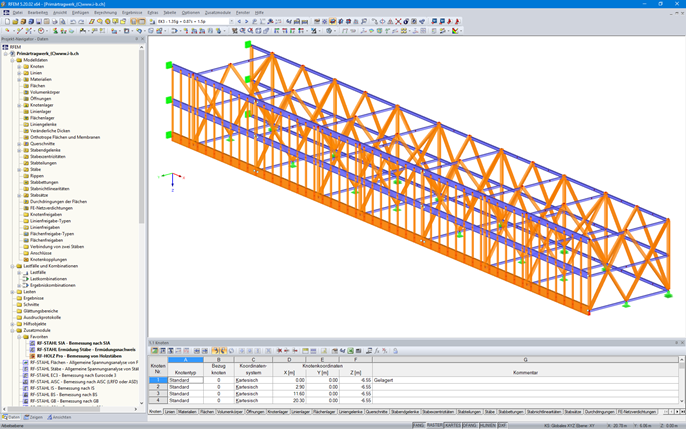The width and height of the screenshot is (686, 429).
Task: Click the table tabs scroll-right arrow
Action: 677,412
